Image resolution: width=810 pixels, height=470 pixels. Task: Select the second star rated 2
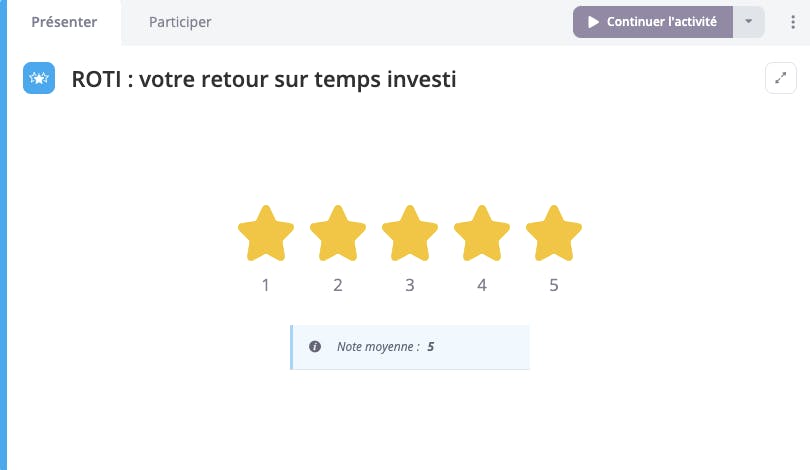[x=338, y=233]
